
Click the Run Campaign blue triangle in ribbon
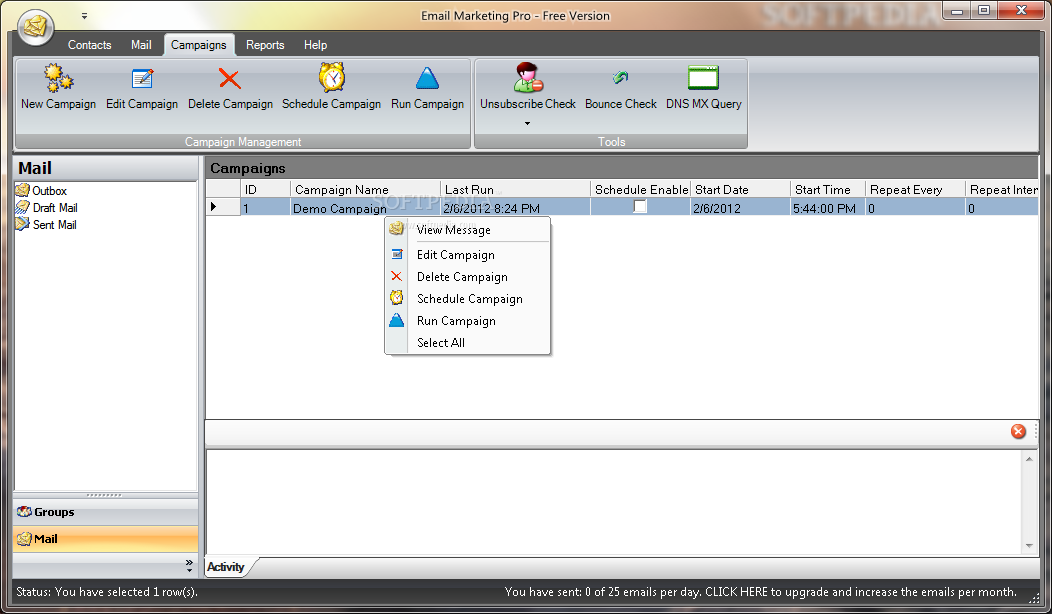pyautogui.click(x=427, y=79)
